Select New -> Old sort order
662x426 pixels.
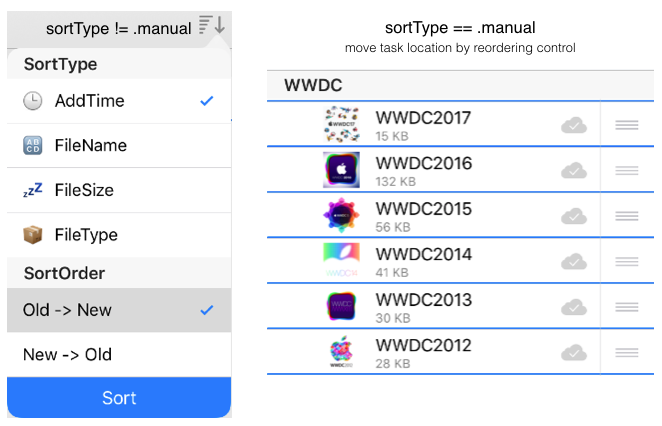tap(119, 355)
